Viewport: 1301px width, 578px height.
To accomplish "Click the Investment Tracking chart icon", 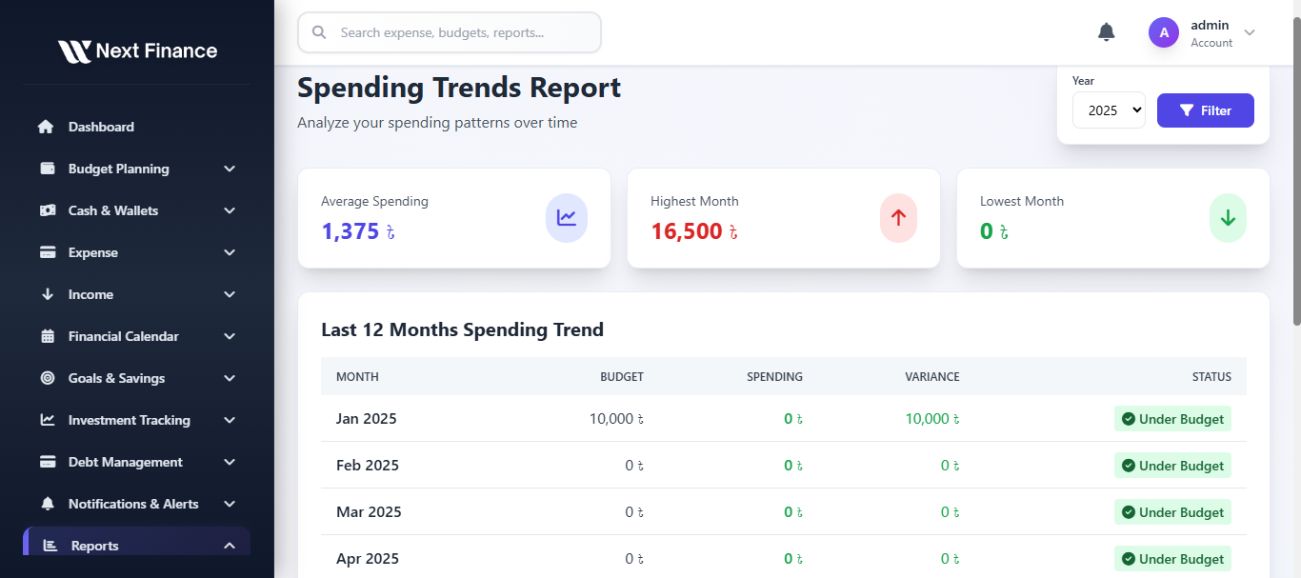I will point(47,421).
